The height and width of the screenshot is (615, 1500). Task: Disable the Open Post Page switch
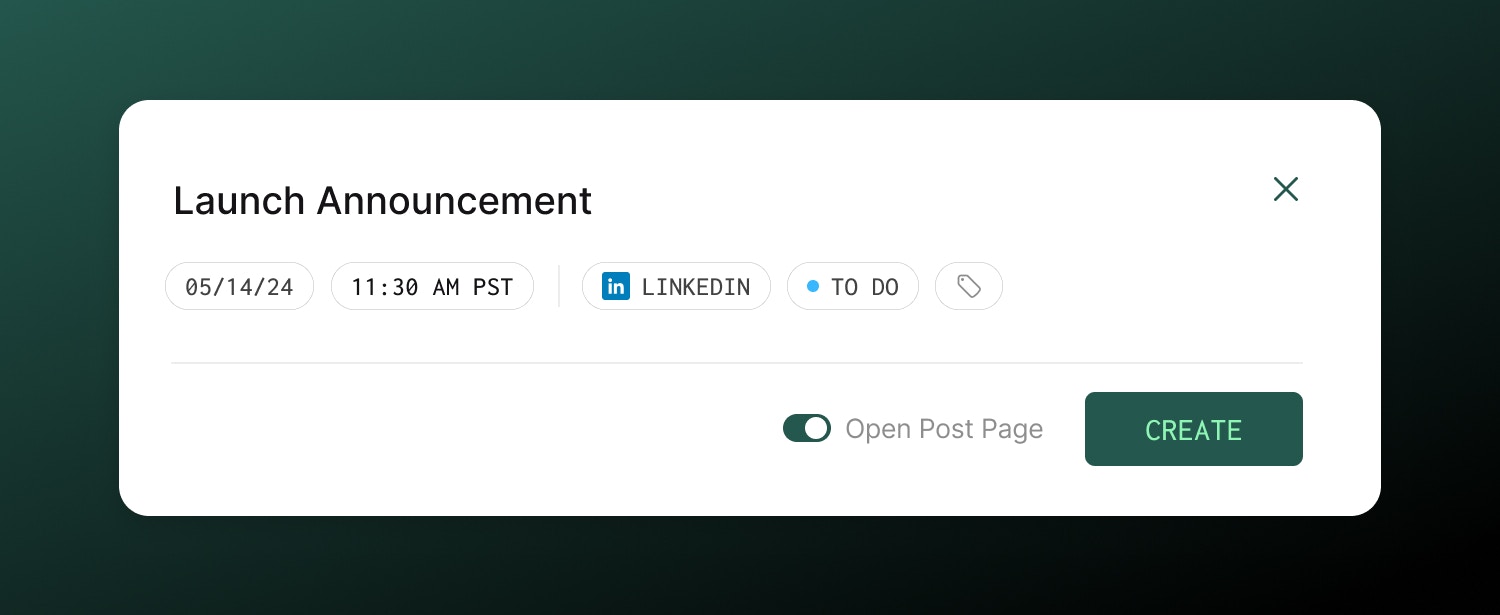807,428
